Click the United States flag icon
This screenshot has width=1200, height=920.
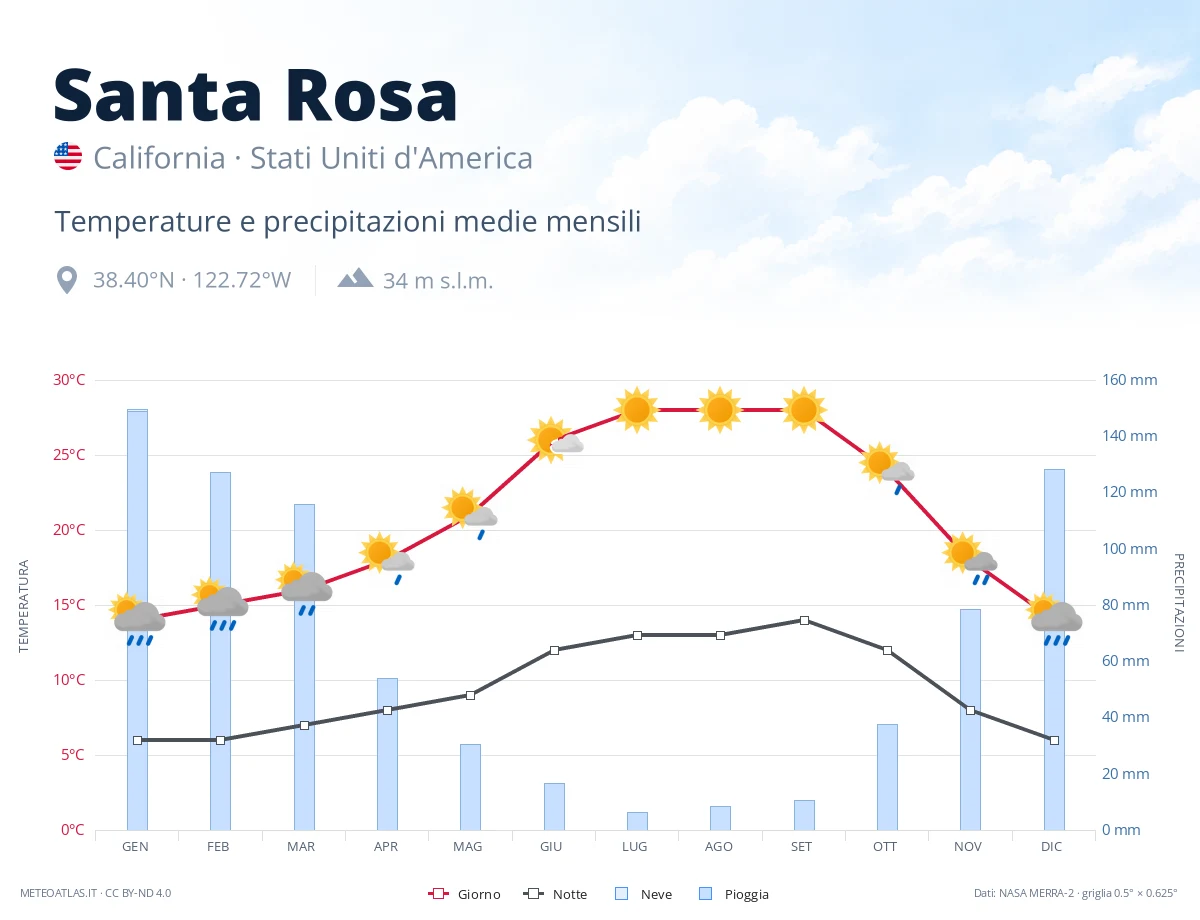coord(68,156)
